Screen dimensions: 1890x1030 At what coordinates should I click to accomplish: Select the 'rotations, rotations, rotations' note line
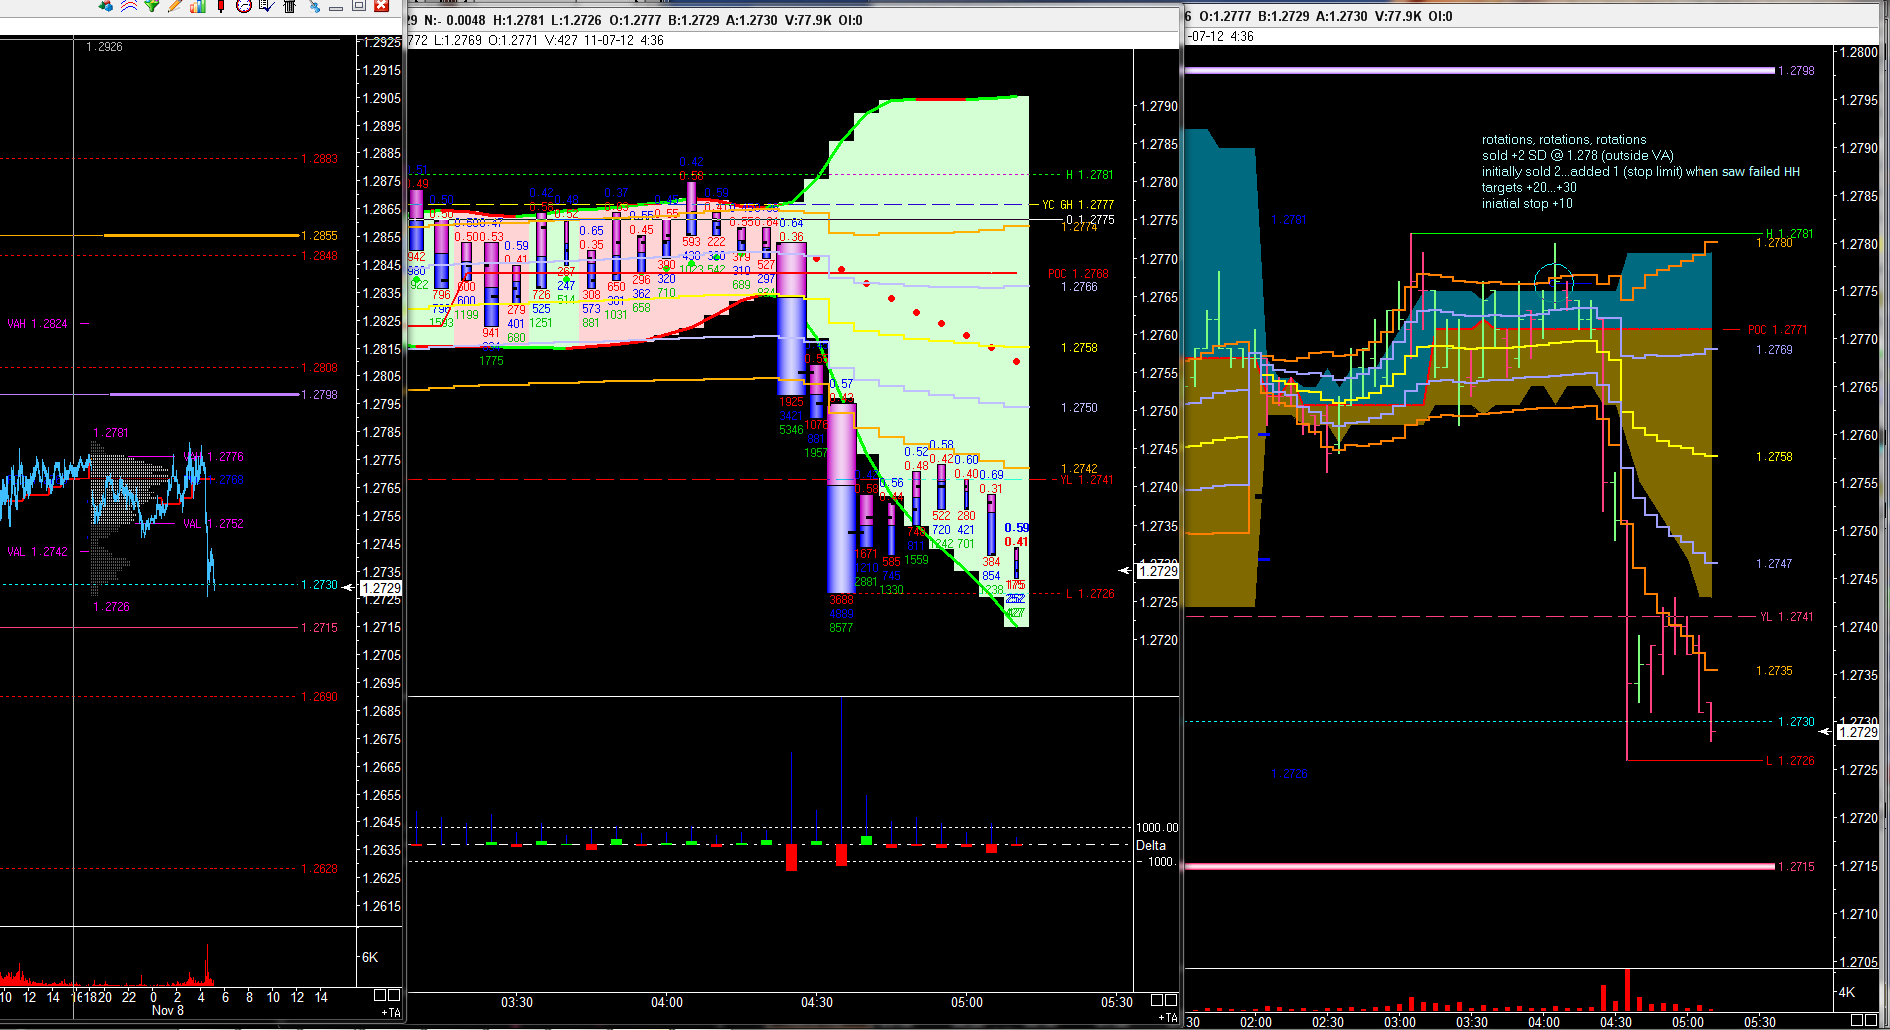(1564, 140)
